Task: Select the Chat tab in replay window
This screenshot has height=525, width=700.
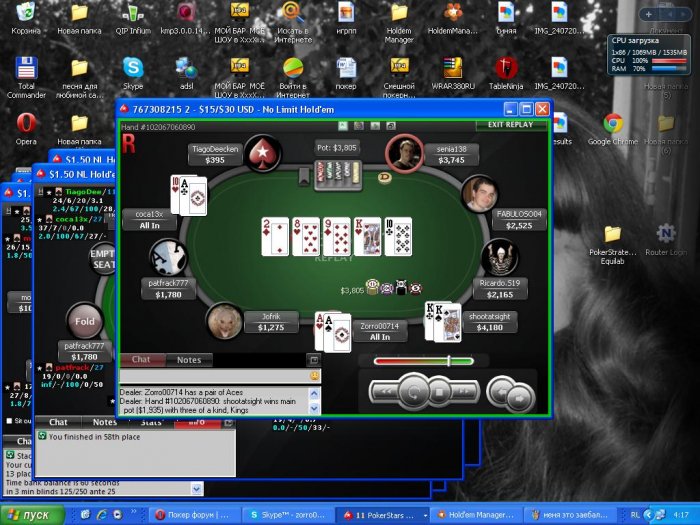Action: pyautogui.click(x=142, y=360)
